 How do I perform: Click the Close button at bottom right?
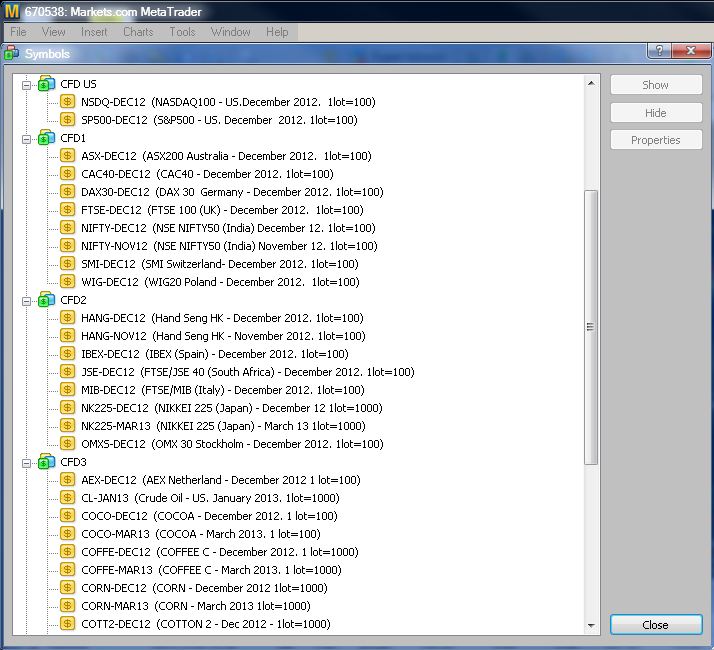[x=656, y=625]
